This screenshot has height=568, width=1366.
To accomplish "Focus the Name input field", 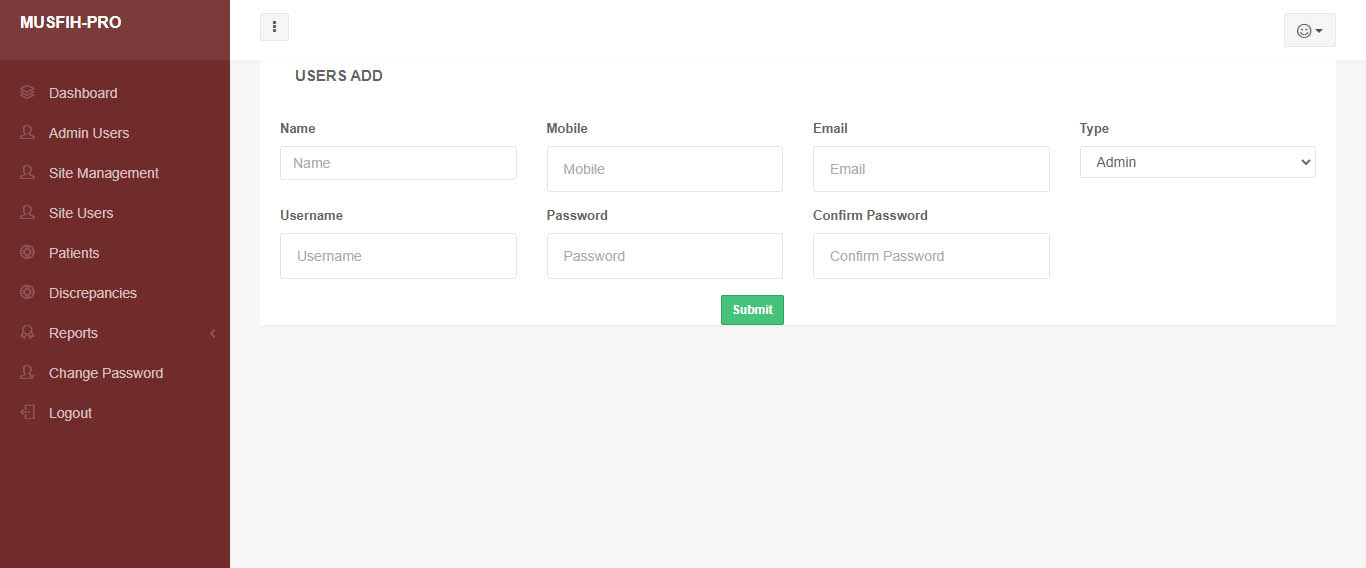I will pos(398,163).
